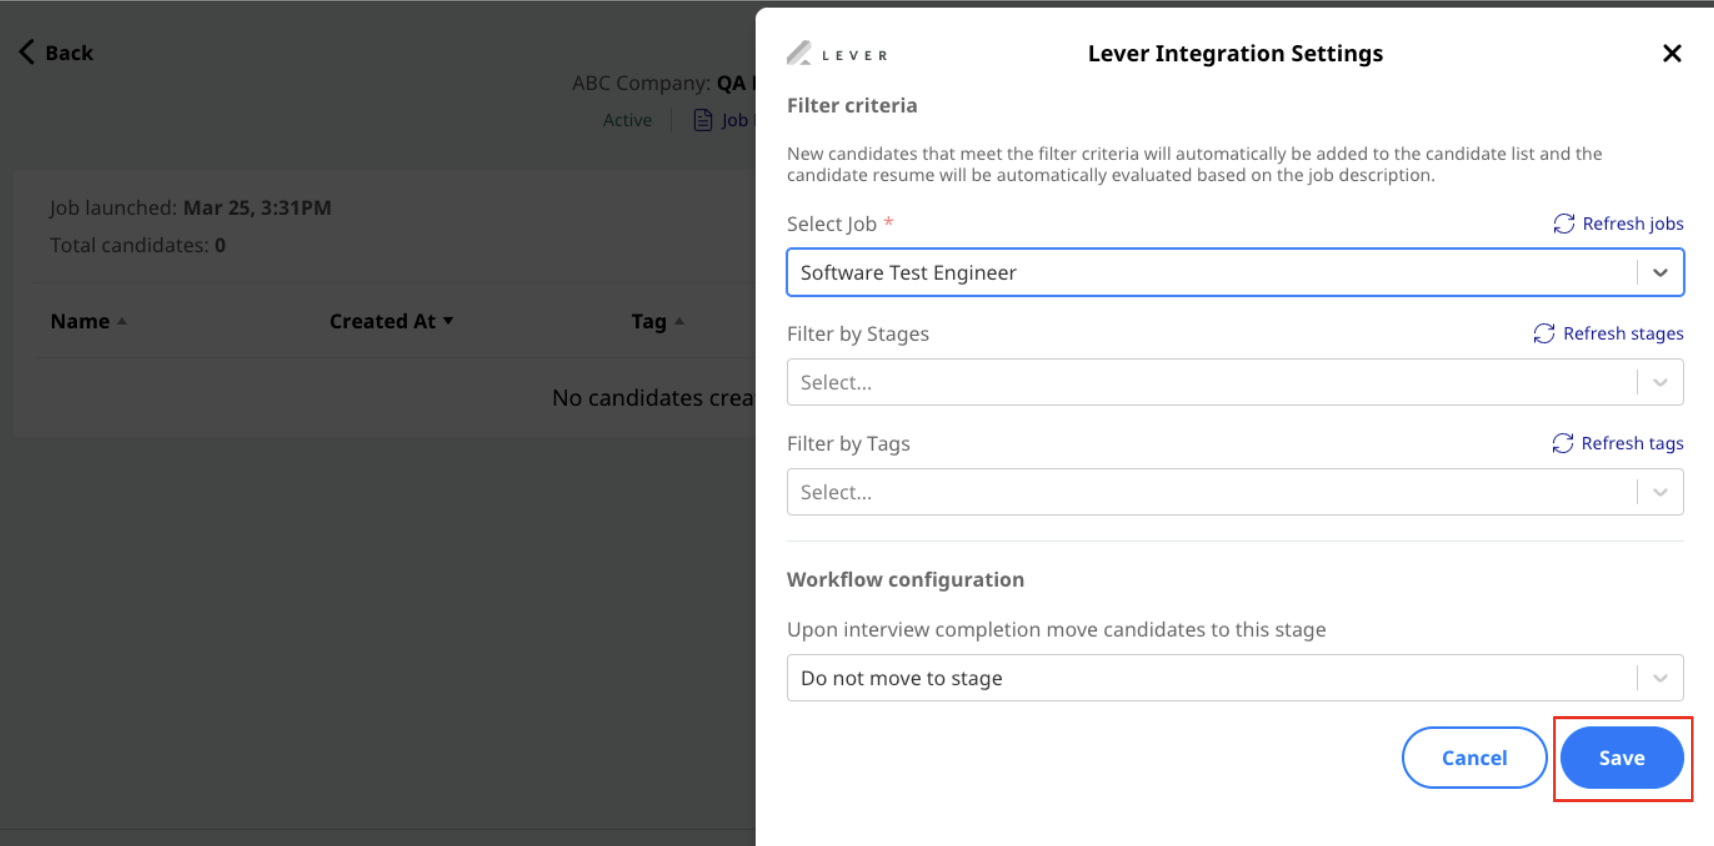
Task: Click the Back arrow icon
Action: 27,52
